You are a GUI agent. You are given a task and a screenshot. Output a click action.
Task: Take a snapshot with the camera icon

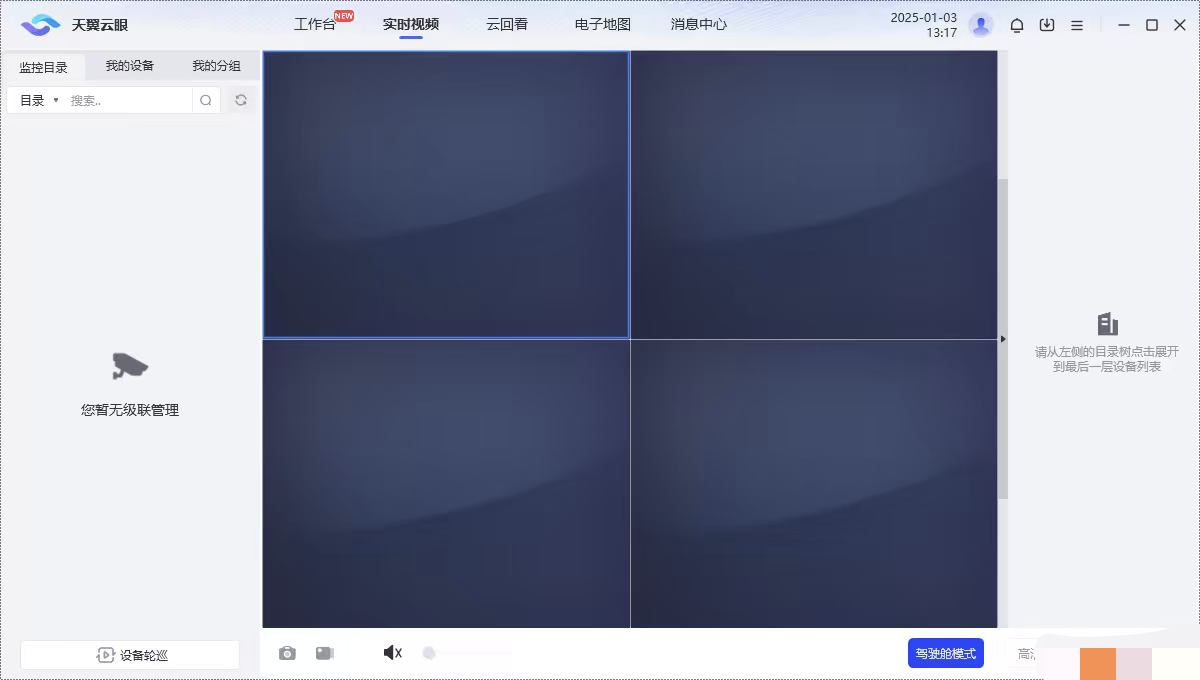(287, 652)
